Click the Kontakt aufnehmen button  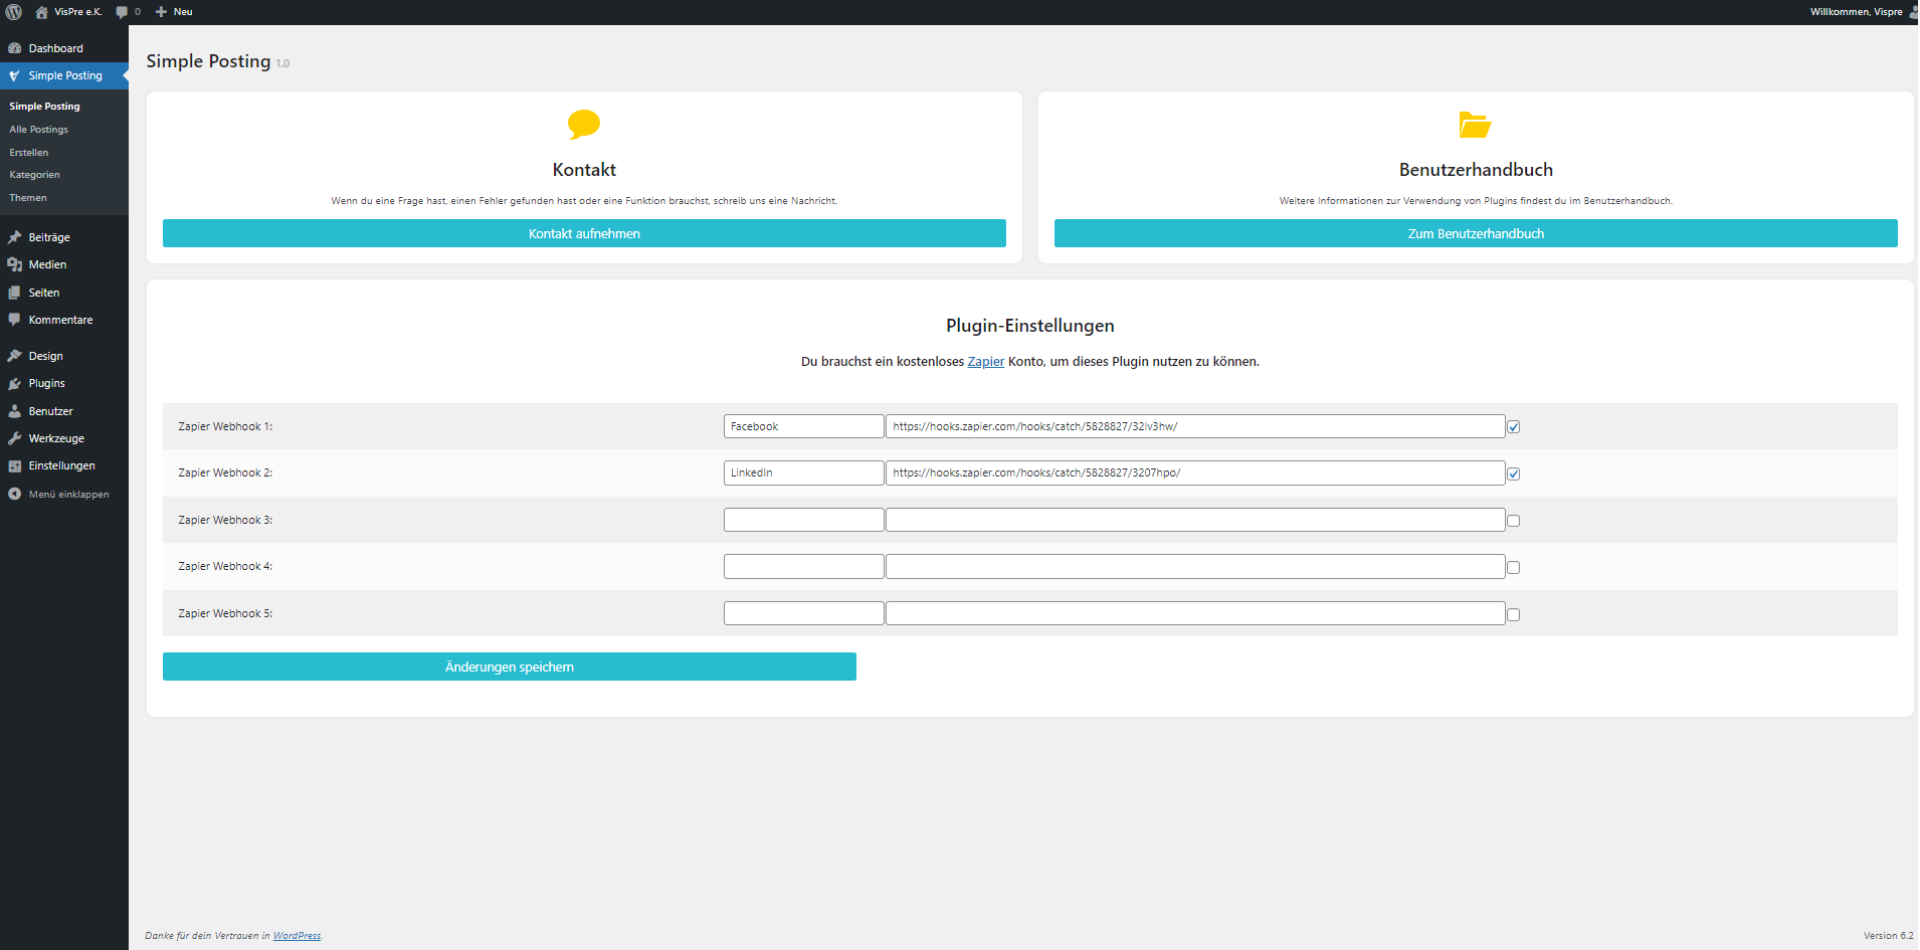(x=584, y=233)
